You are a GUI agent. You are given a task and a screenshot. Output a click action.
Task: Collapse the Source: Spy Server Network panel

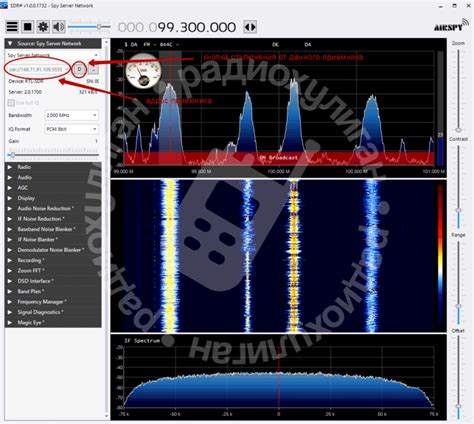(x=53, y=44)
